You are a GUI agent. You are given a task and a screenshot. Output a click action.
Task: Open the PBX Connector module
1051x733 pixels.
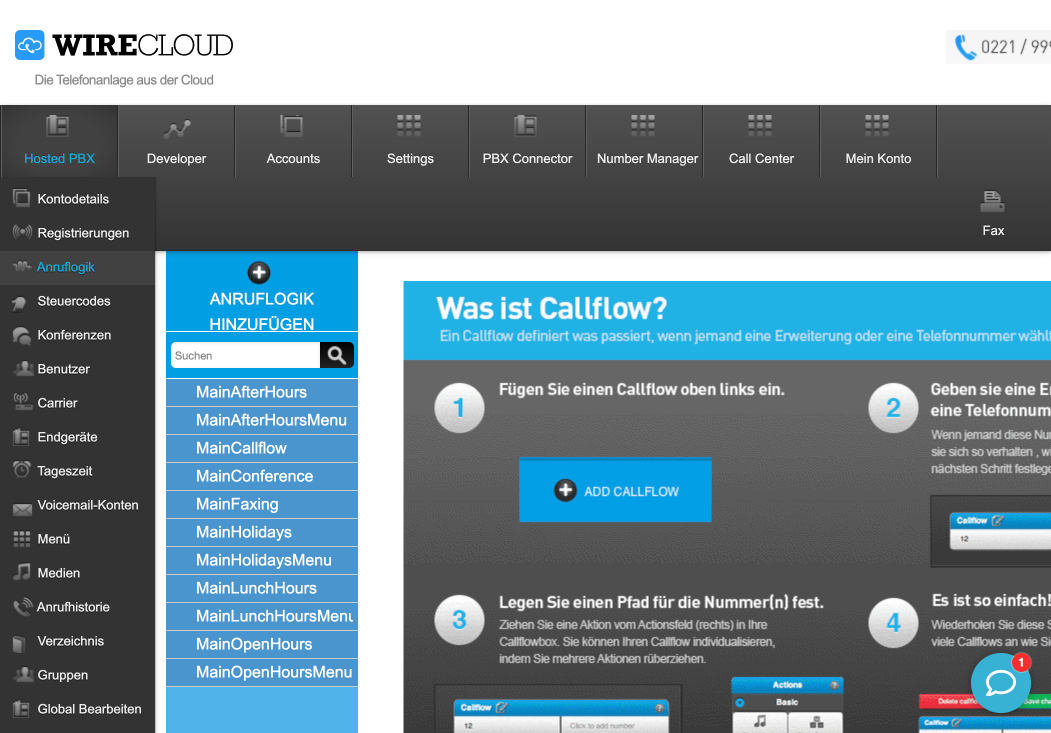tap(527, 141)
